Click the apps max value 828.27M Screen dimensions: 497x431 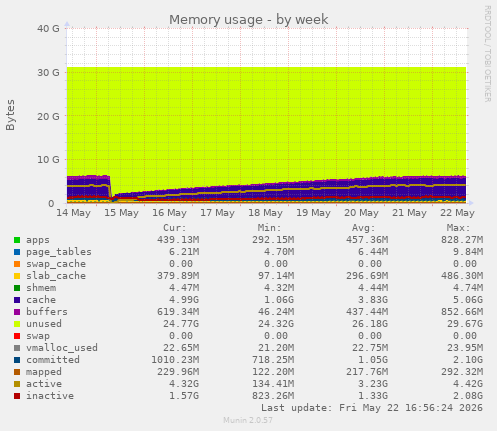pos(462,240)
